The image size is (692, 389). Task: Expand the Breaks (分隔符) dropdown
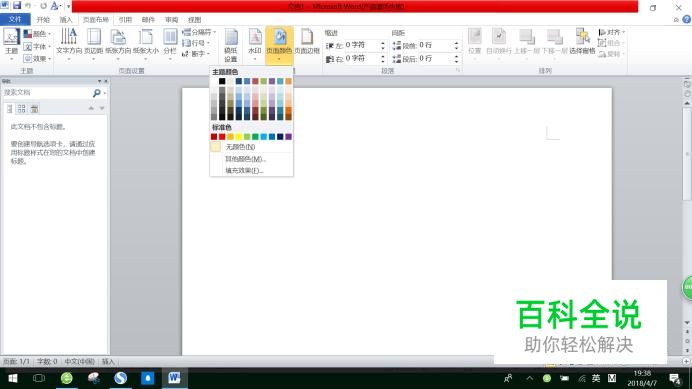(x=199, y=32)
